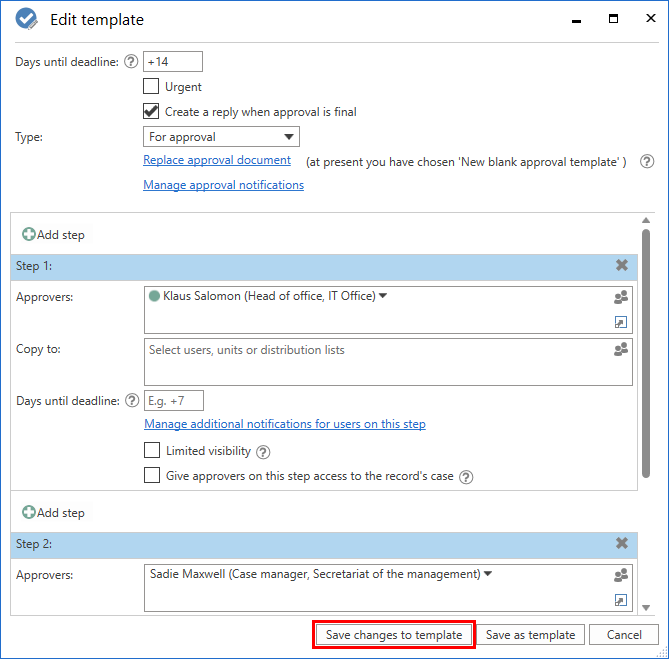Click the help icon beside top Days until deadline
Viewport: 669px width, 659px height.
[130, 62]
